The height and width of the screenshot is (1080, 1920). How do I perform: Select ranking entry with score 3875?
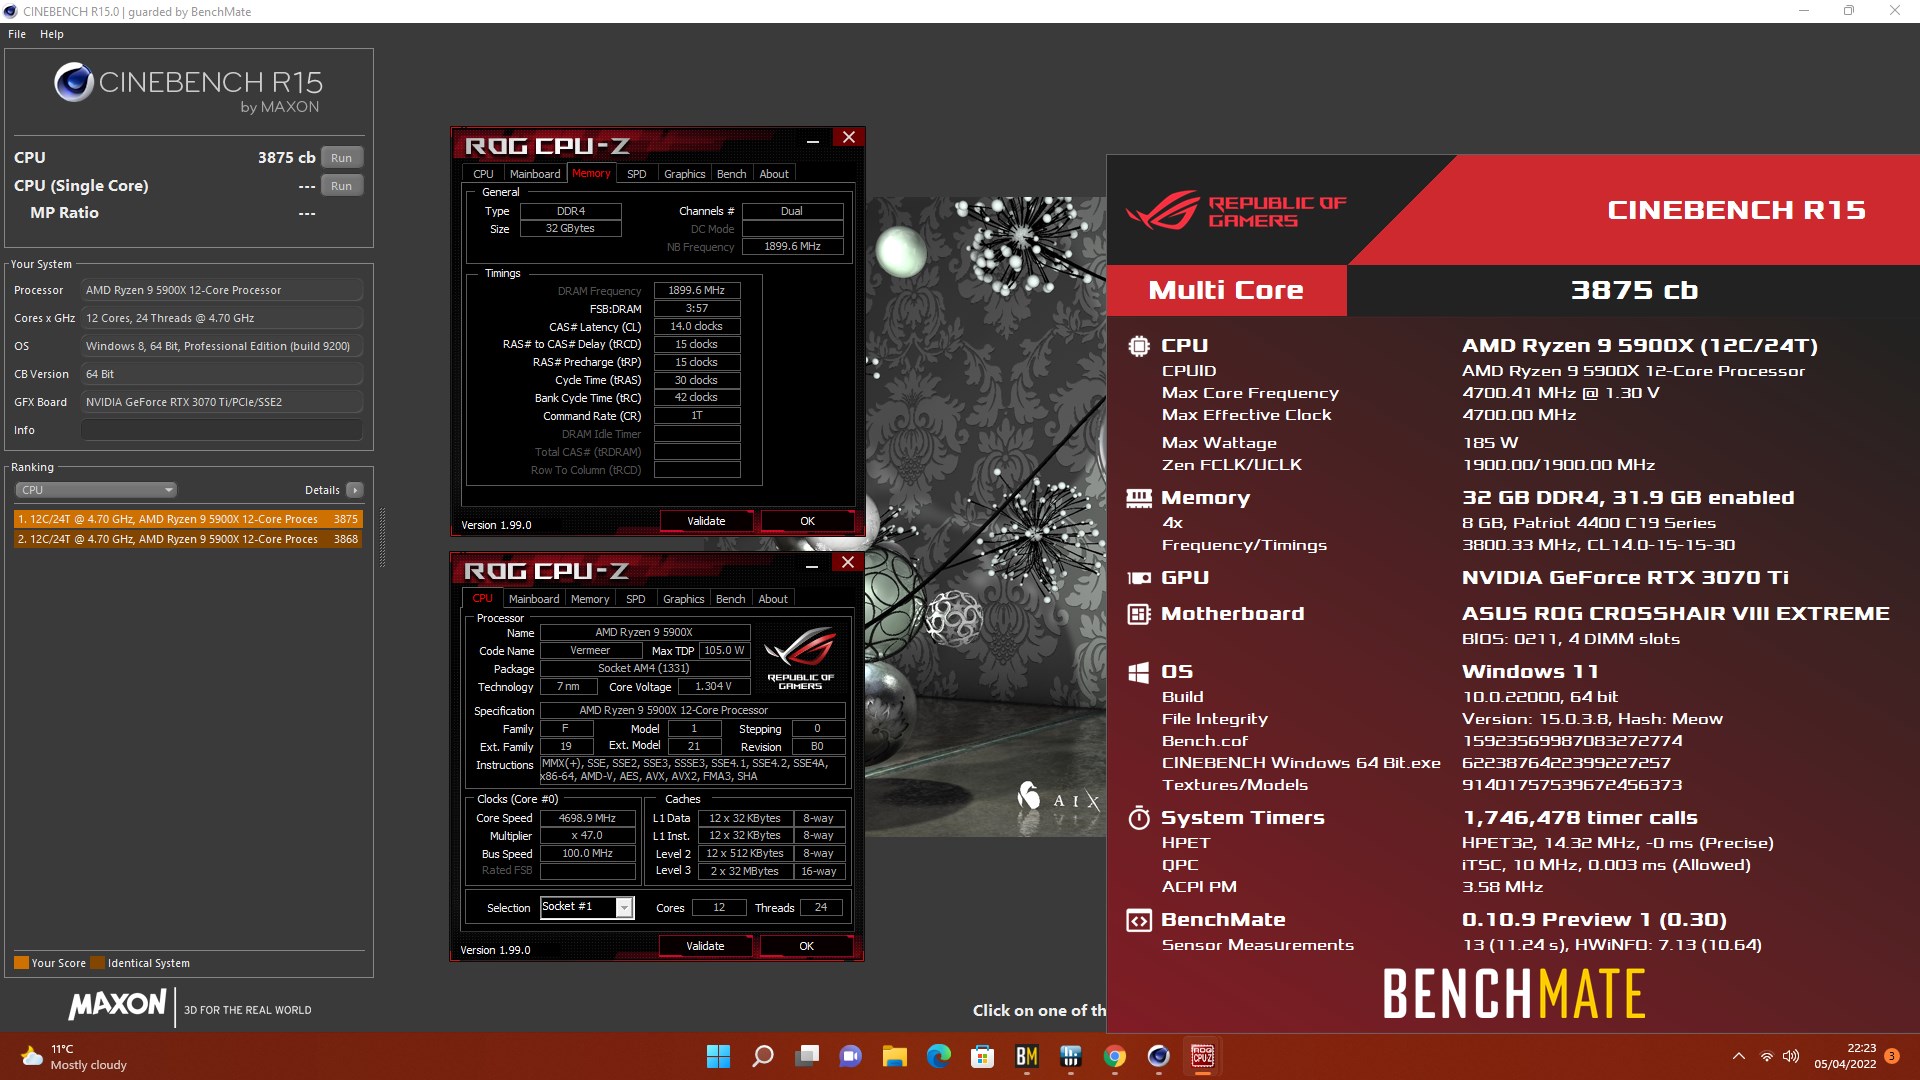pyautogui.click(x=188, y=519)
